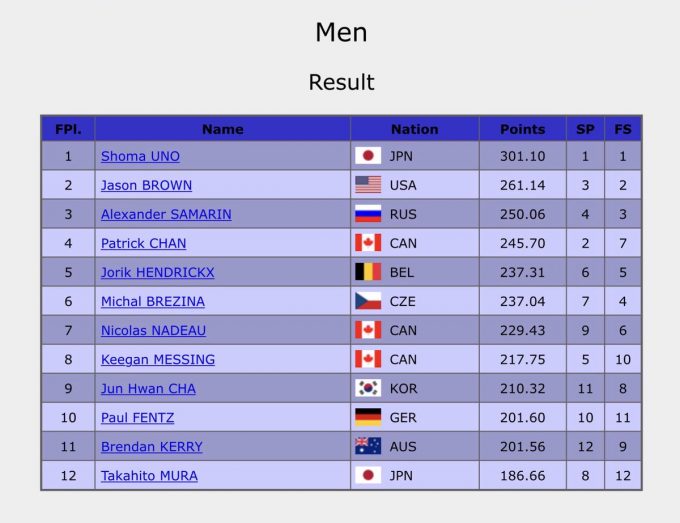Open Keegan MESSING's profile
This screenshot has height=523, width=680.
[x=157, y=359]
